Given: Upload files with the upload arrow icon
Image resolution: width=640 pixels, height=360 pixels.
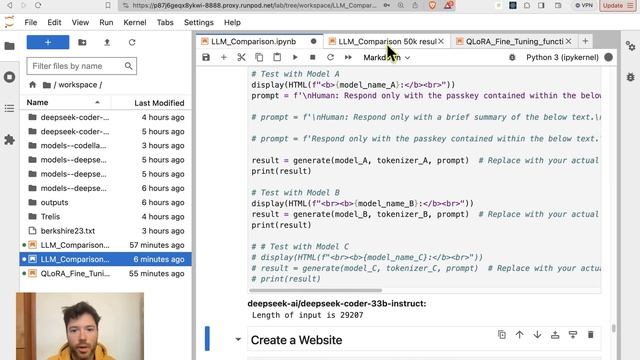Looking at the screenshot, I should (107, 42).
